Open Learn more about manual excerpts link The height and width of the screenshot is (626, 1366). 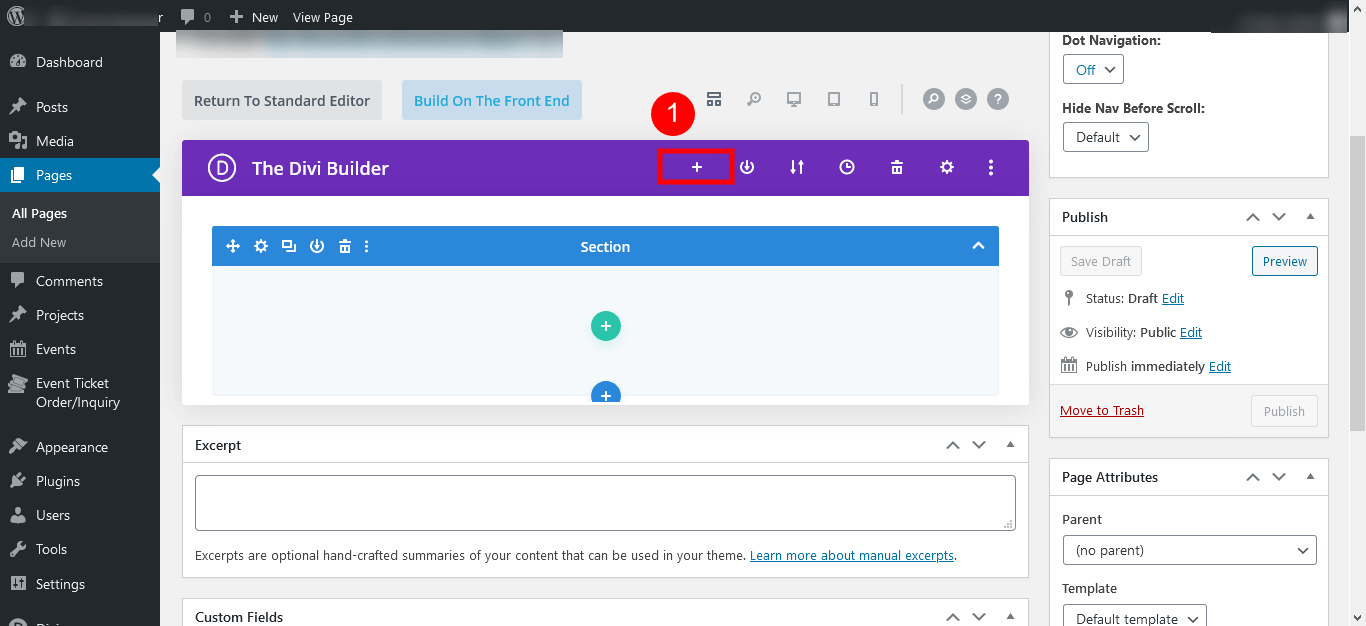[852, 555]
